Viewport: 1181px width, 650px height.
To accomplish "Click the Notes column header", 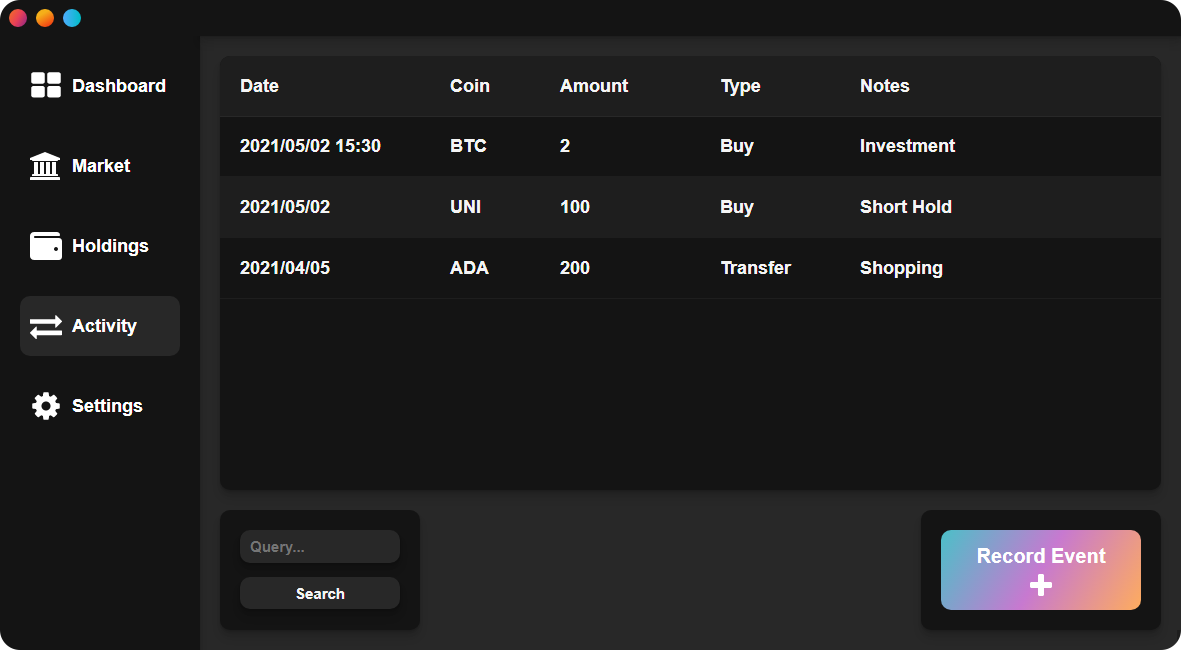I will [x=885, y=86].
